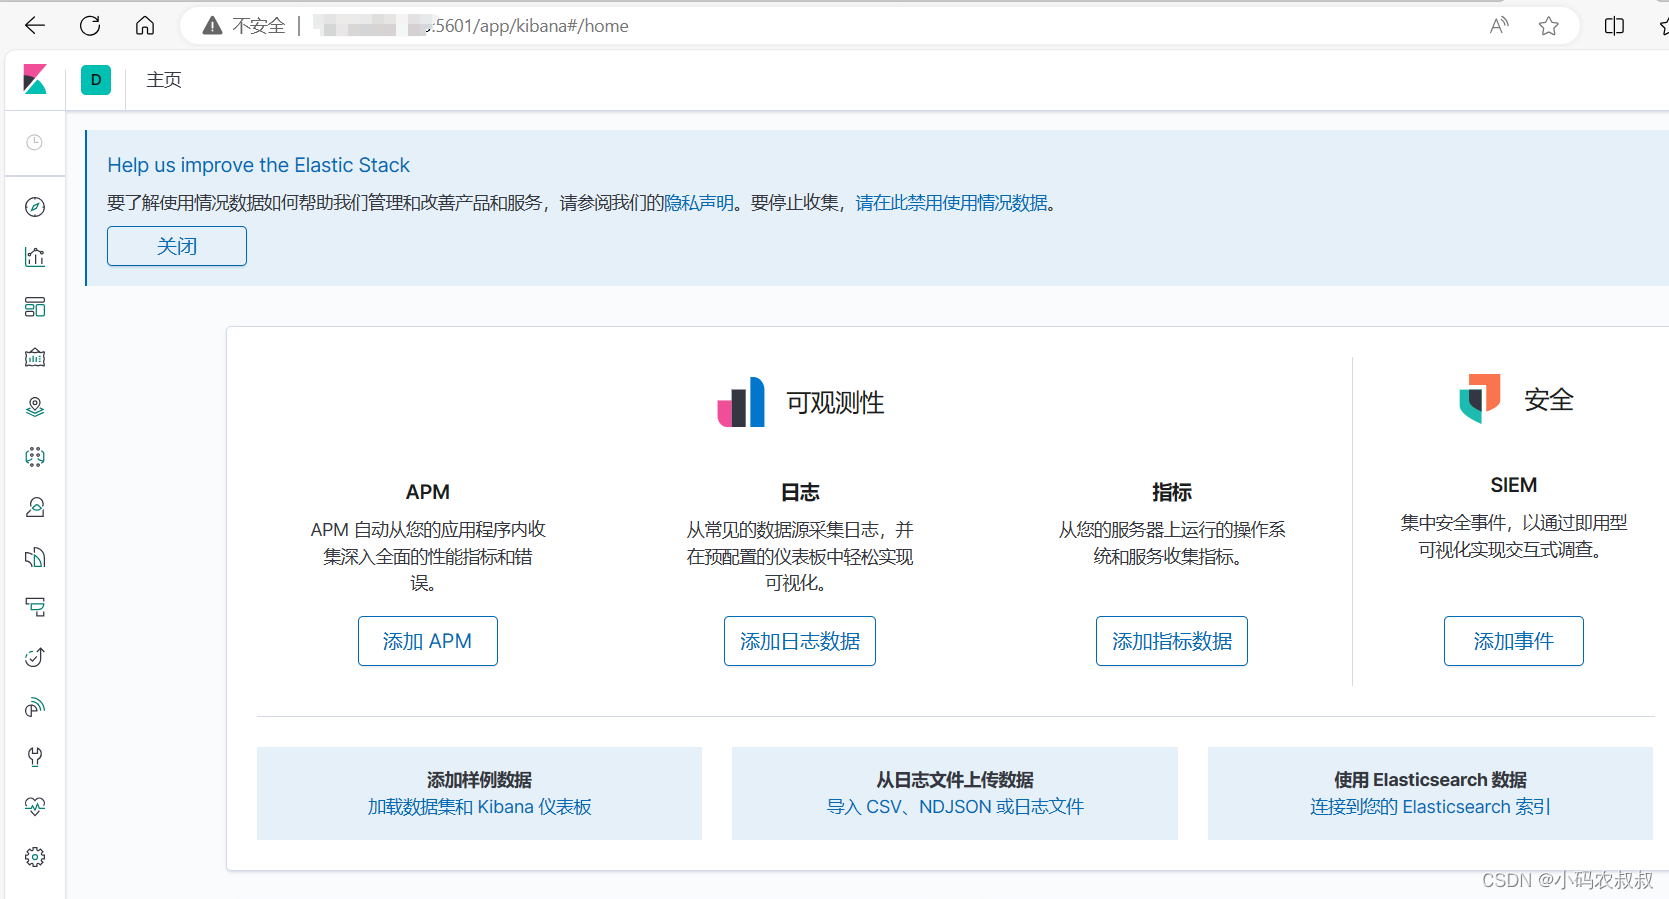Screen dimensions: 1669x899
Task: Click the 安全 heading
Action: [1549, 400]
